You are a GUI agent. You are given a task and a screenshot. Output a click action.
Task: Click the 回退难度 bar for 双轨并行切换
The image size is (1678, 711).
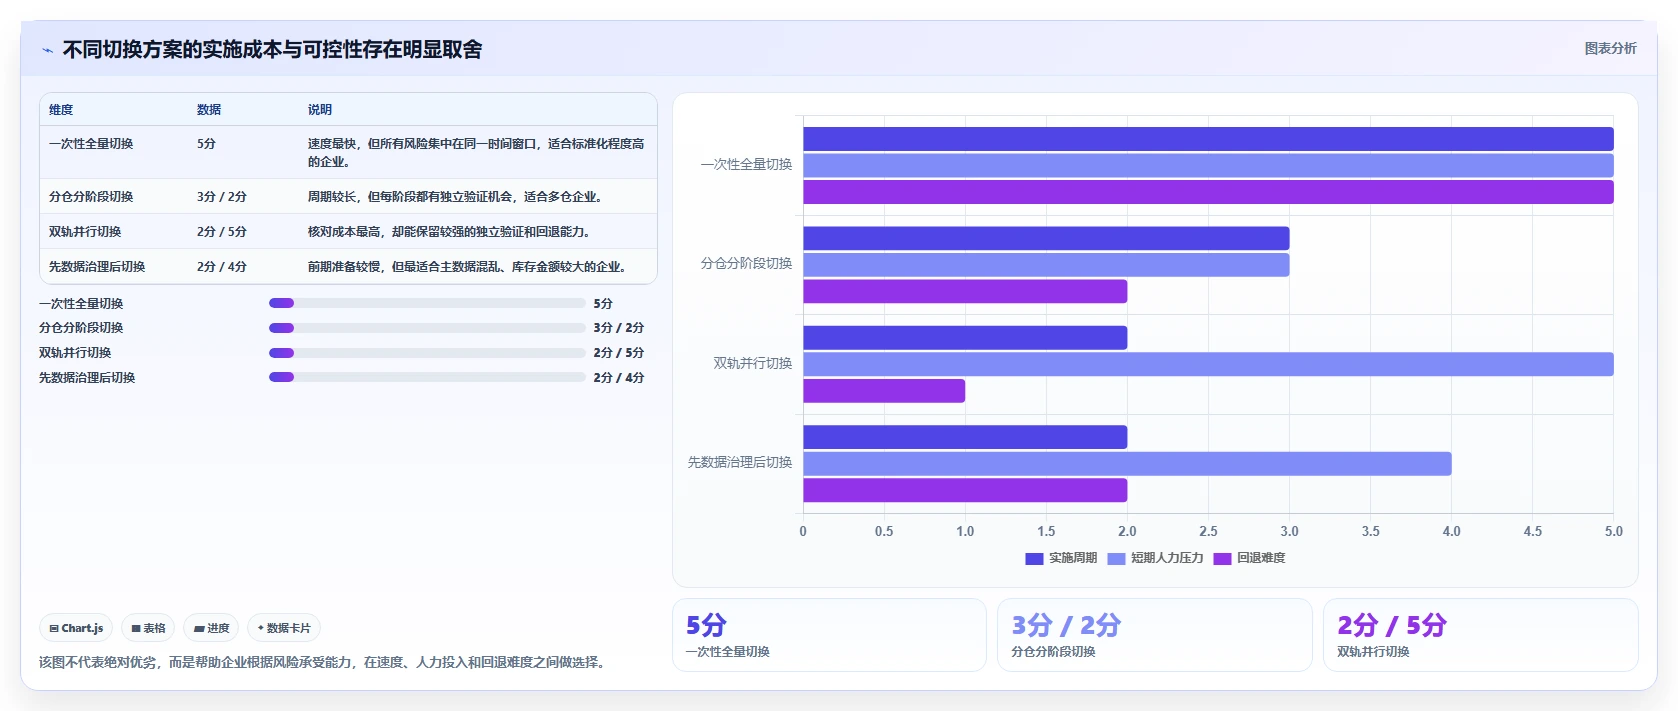[884, 391]
